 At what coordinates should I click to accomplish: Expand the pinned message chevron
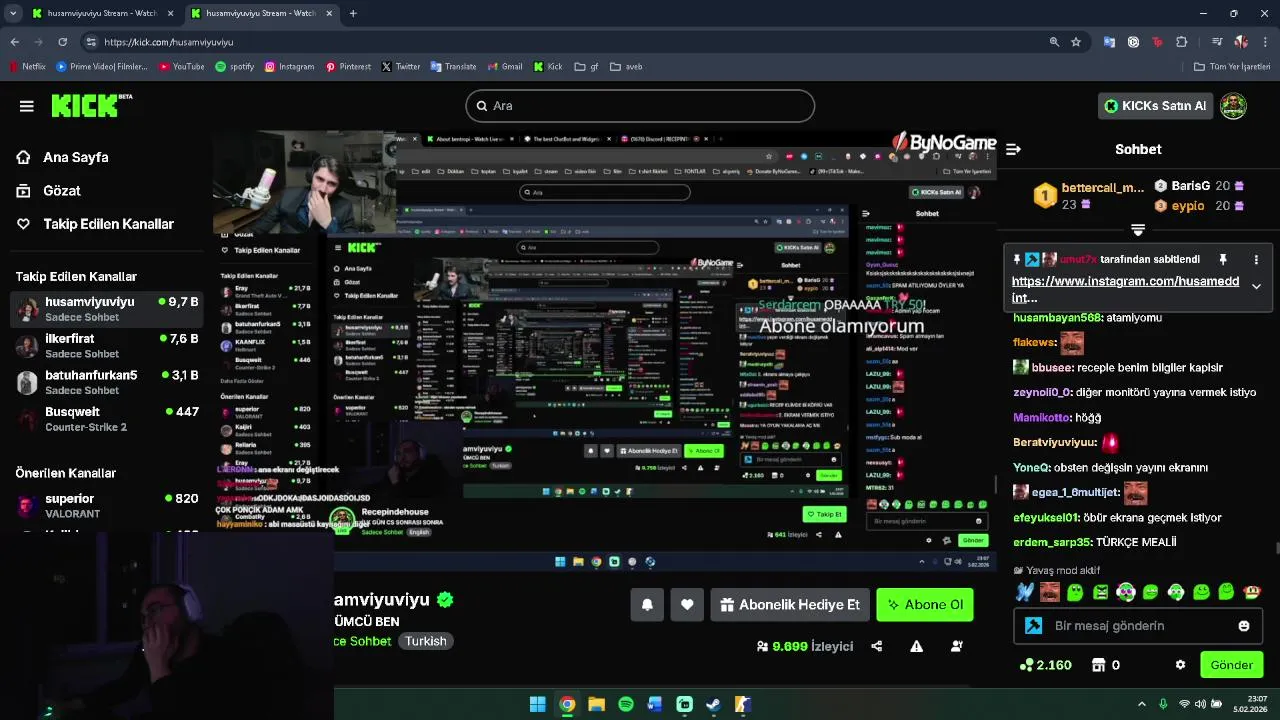pyautogui.click(x=1256, y=286)
